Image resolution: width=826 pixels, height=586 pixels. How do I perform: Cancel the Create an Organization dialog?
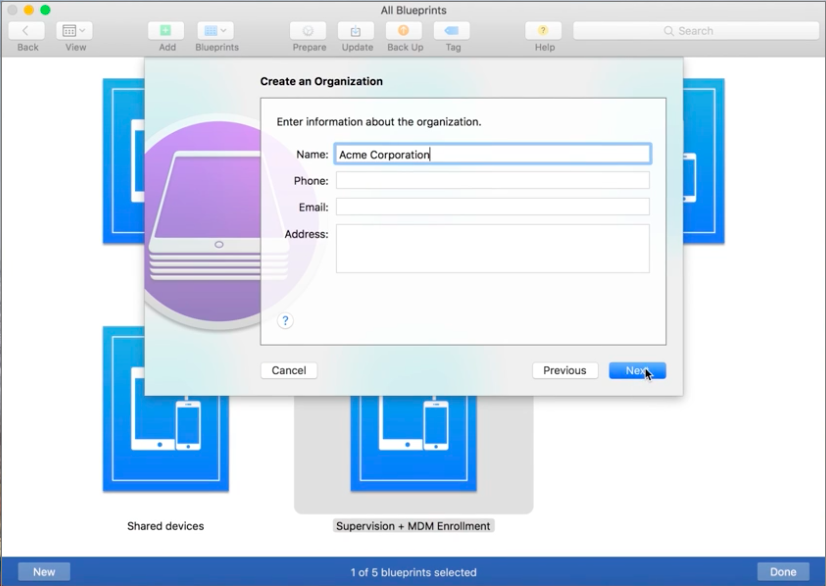288,370
